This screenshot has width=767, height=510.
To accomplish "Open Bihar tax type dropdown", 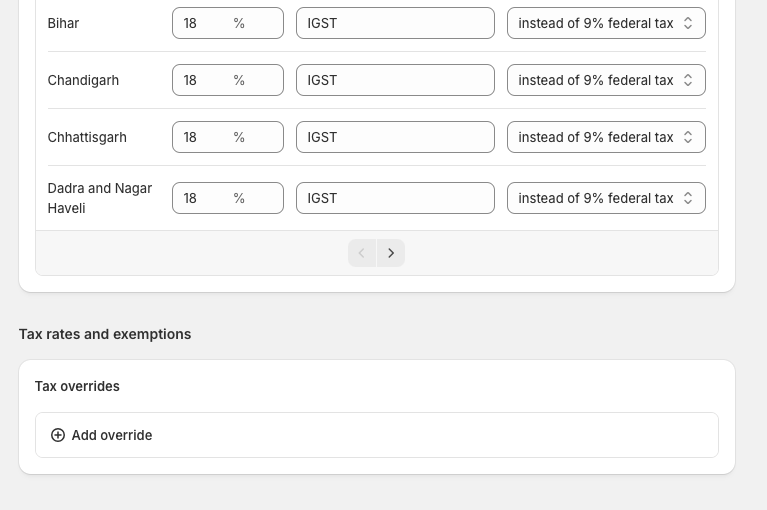I will [x=605, y=23].
